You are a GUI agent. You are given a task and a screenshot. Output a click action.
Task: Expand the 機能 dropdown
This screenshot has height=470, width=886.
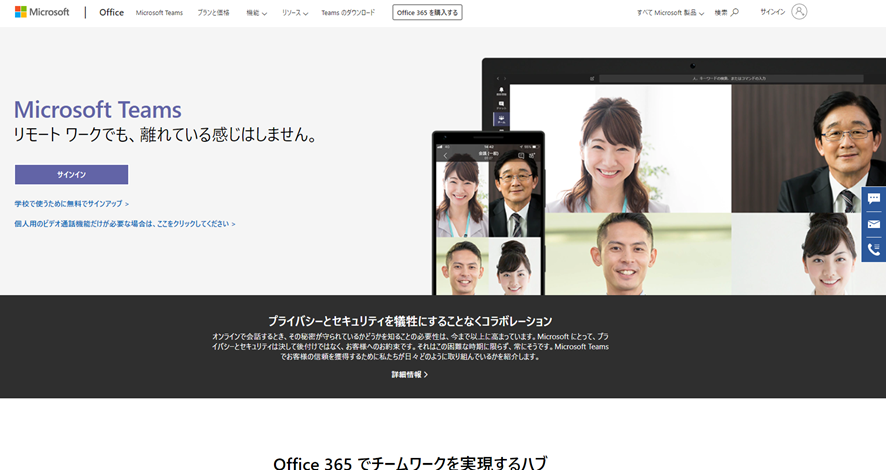(x=257, y=12)
